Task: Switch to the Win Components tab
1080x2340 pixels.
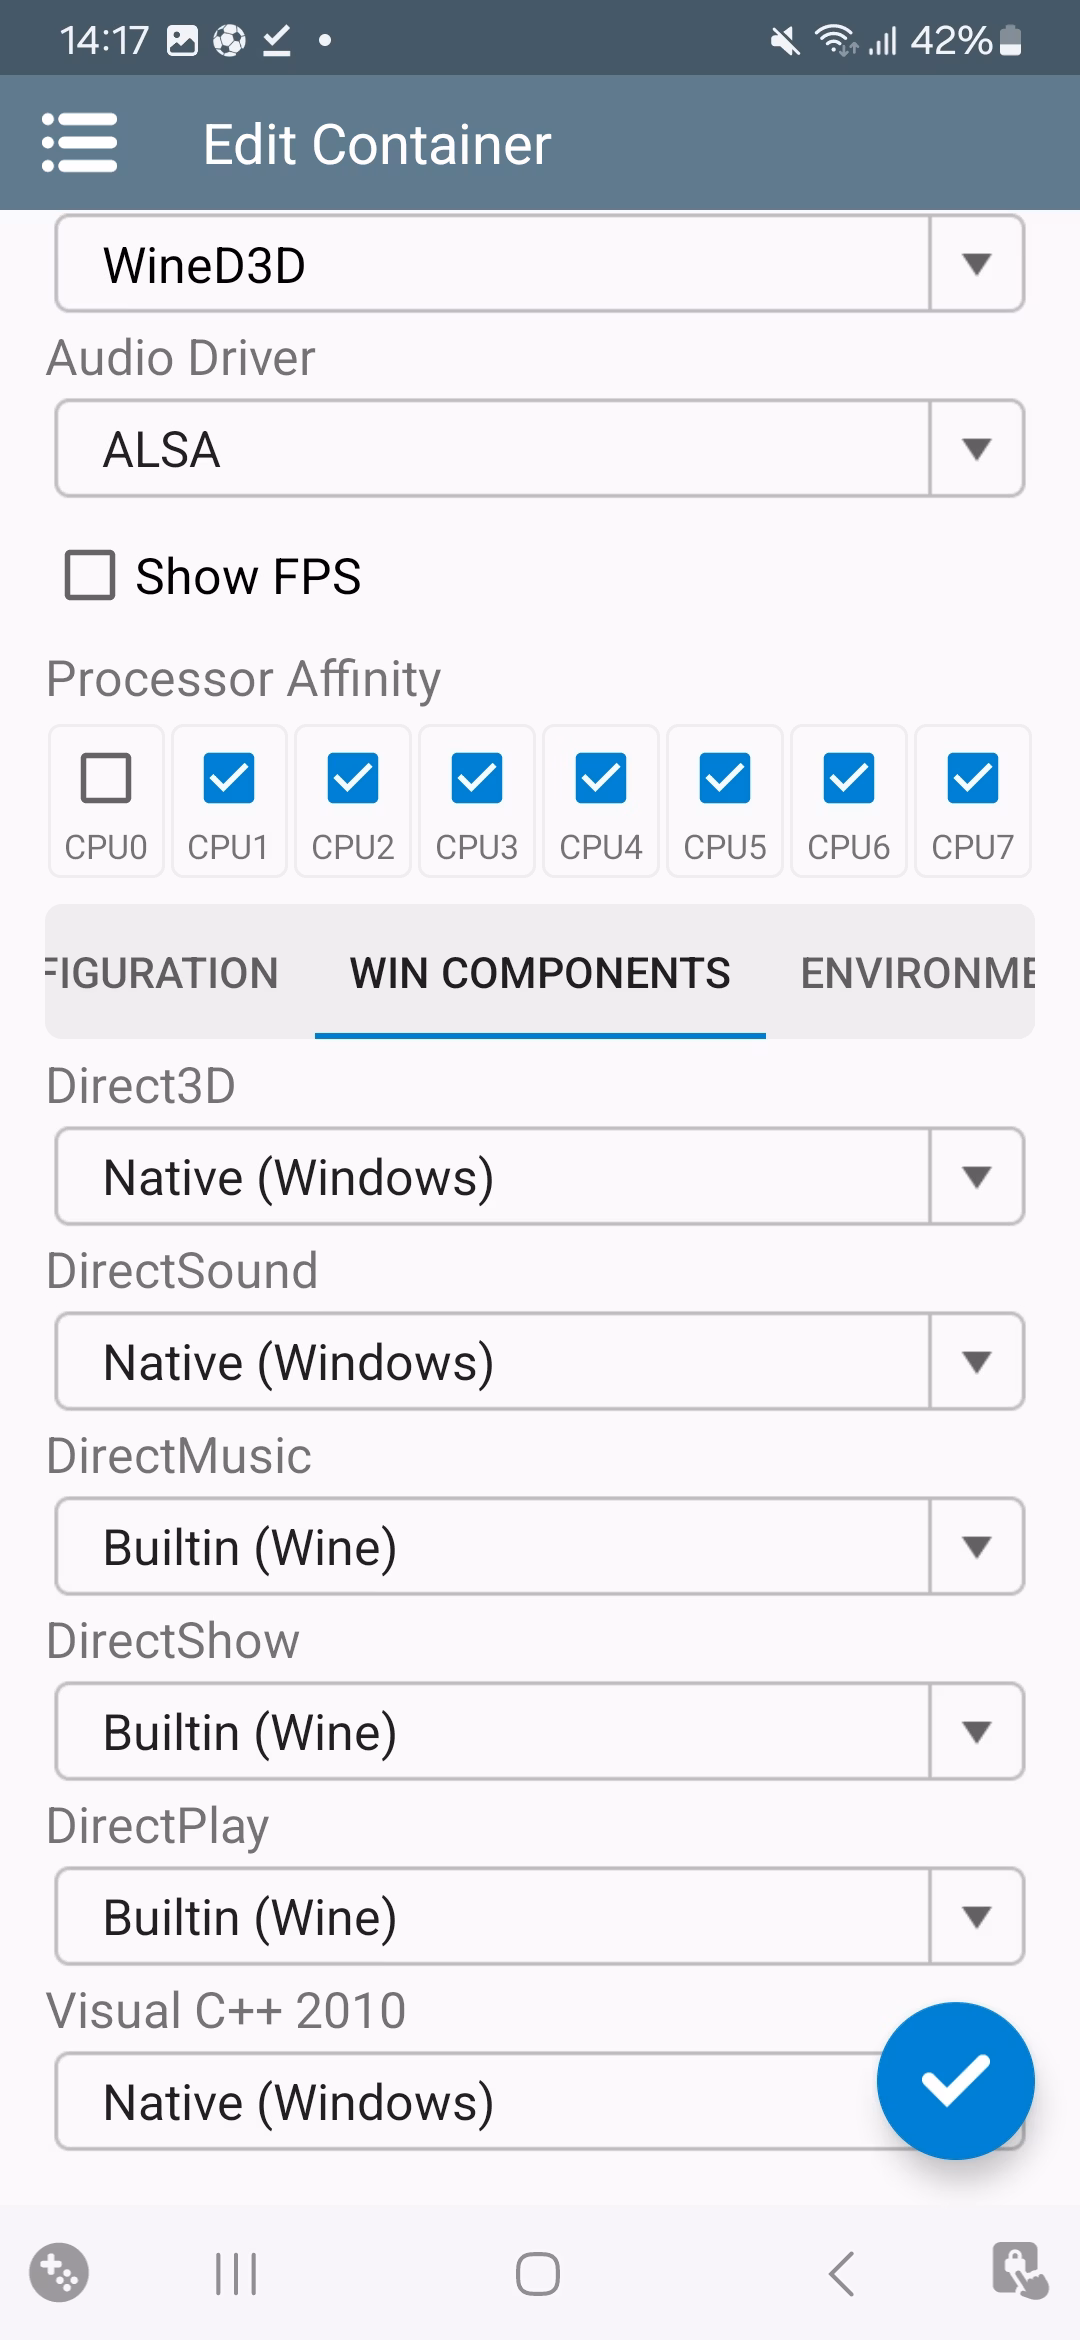Action: [x=540, y=973]
